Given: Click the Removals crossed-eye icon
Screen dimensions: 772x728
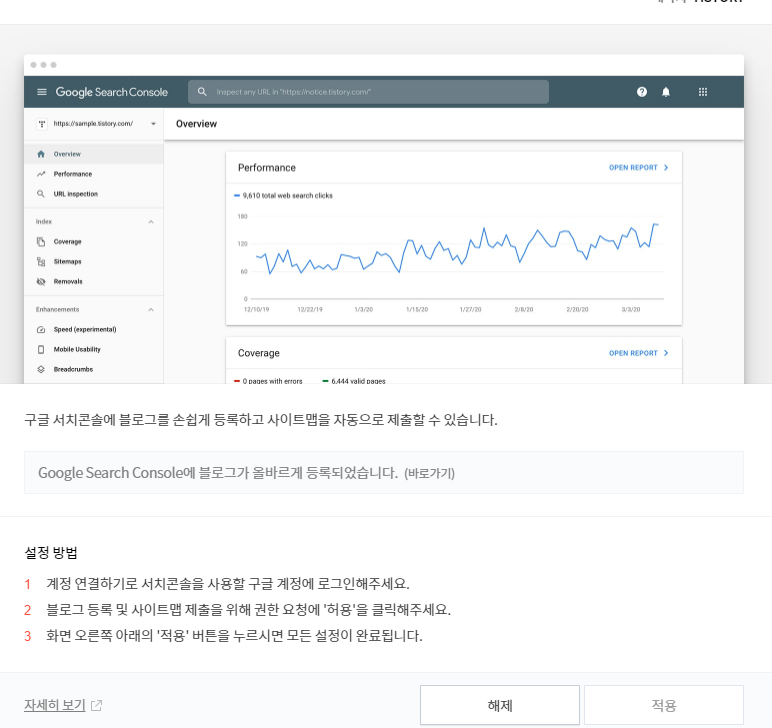Looking at the screenshot, I should tap(41, 282).
